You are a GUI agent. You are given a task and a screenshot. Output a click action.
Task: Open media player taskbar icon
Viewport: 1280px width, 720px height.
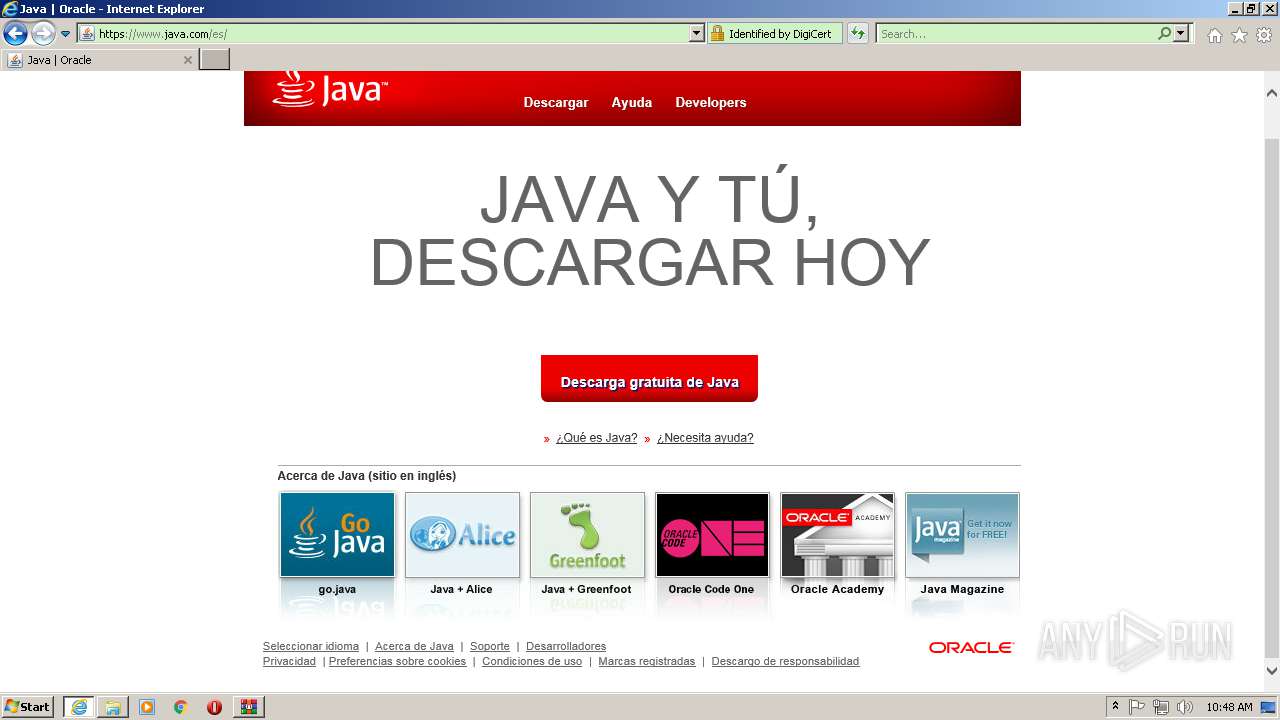[147, 707]
